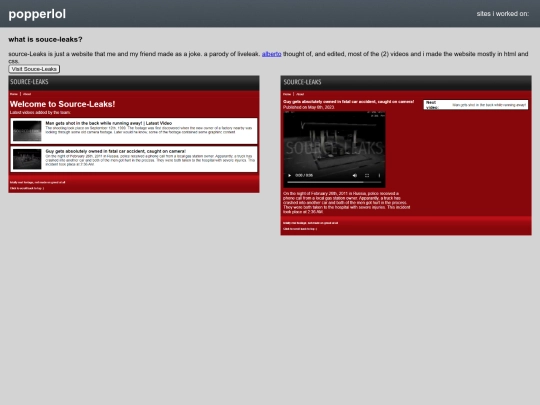Click thumbnail beside 'Guy gets absolutely owned' entry

pyautogui.click(x=27, y=159)
